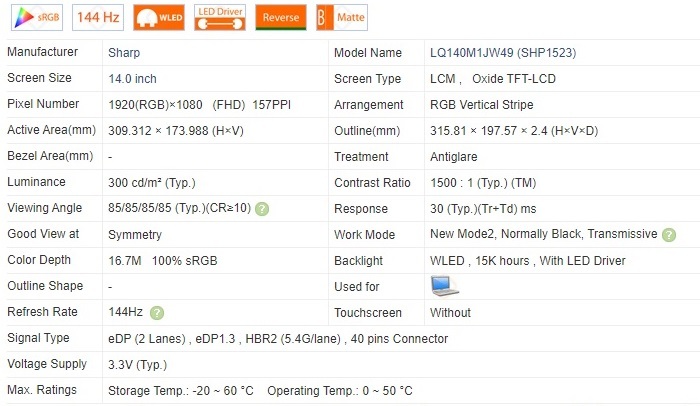Click the 3.3V (Typ.) voltage supply value
This screenshot has height=406, width=700.
138,365
